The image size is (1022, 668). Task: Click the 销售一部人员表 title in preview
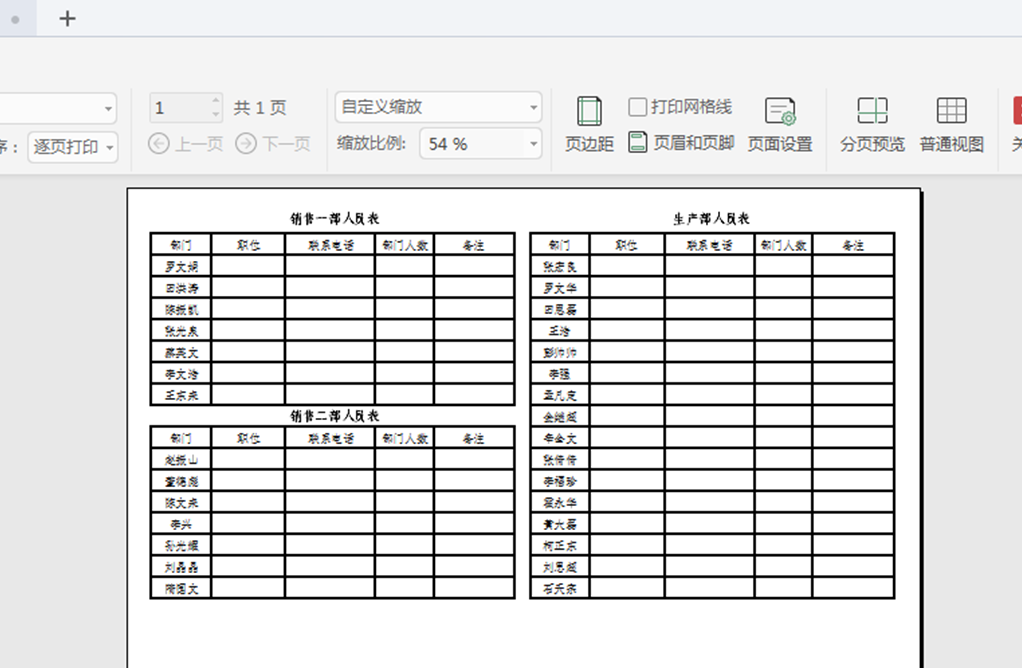334,218
